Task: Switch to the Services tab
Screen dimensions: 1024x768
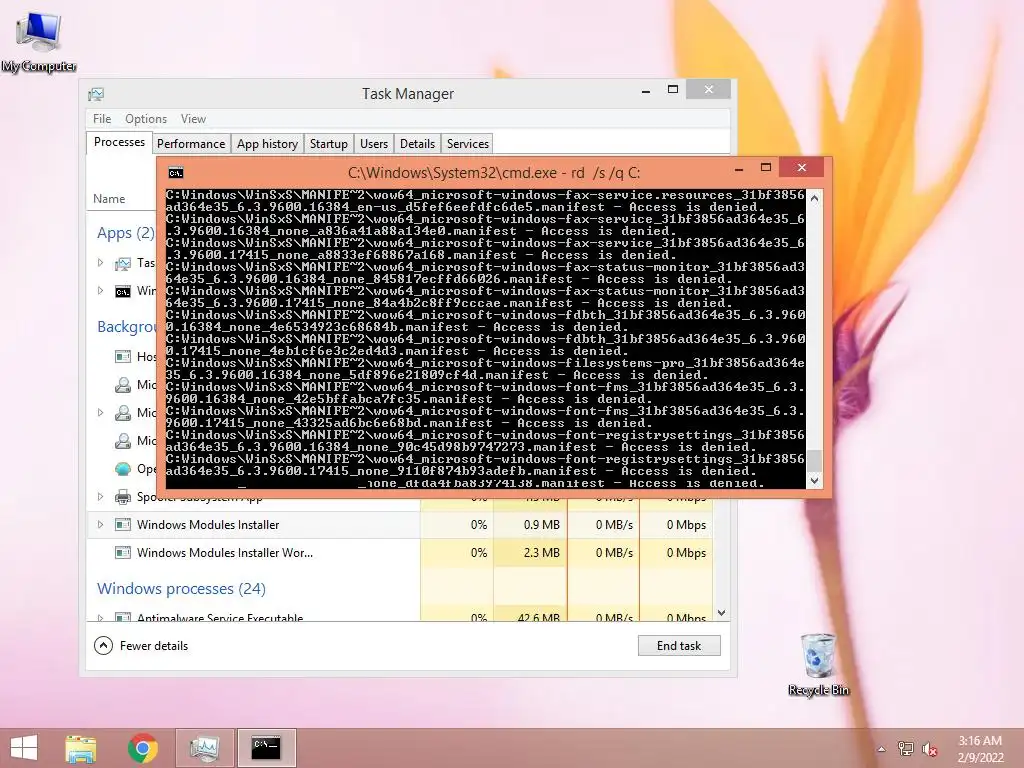Action: pos(468,144)
